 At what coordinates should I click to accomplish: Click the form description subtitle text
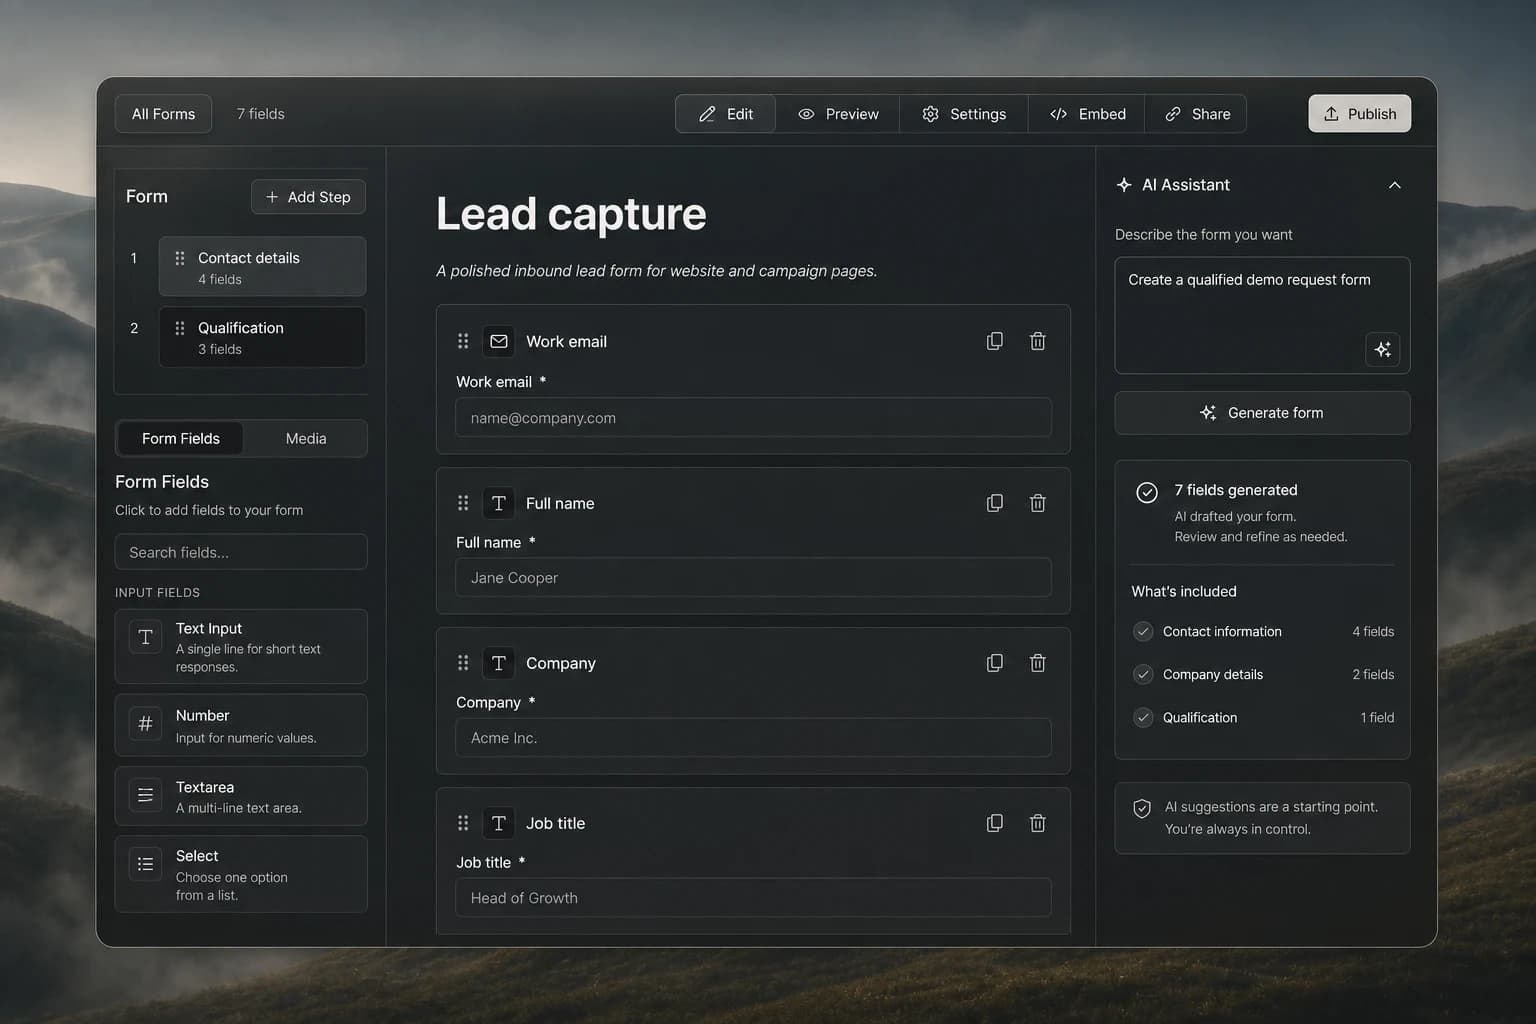pos(656,271)
